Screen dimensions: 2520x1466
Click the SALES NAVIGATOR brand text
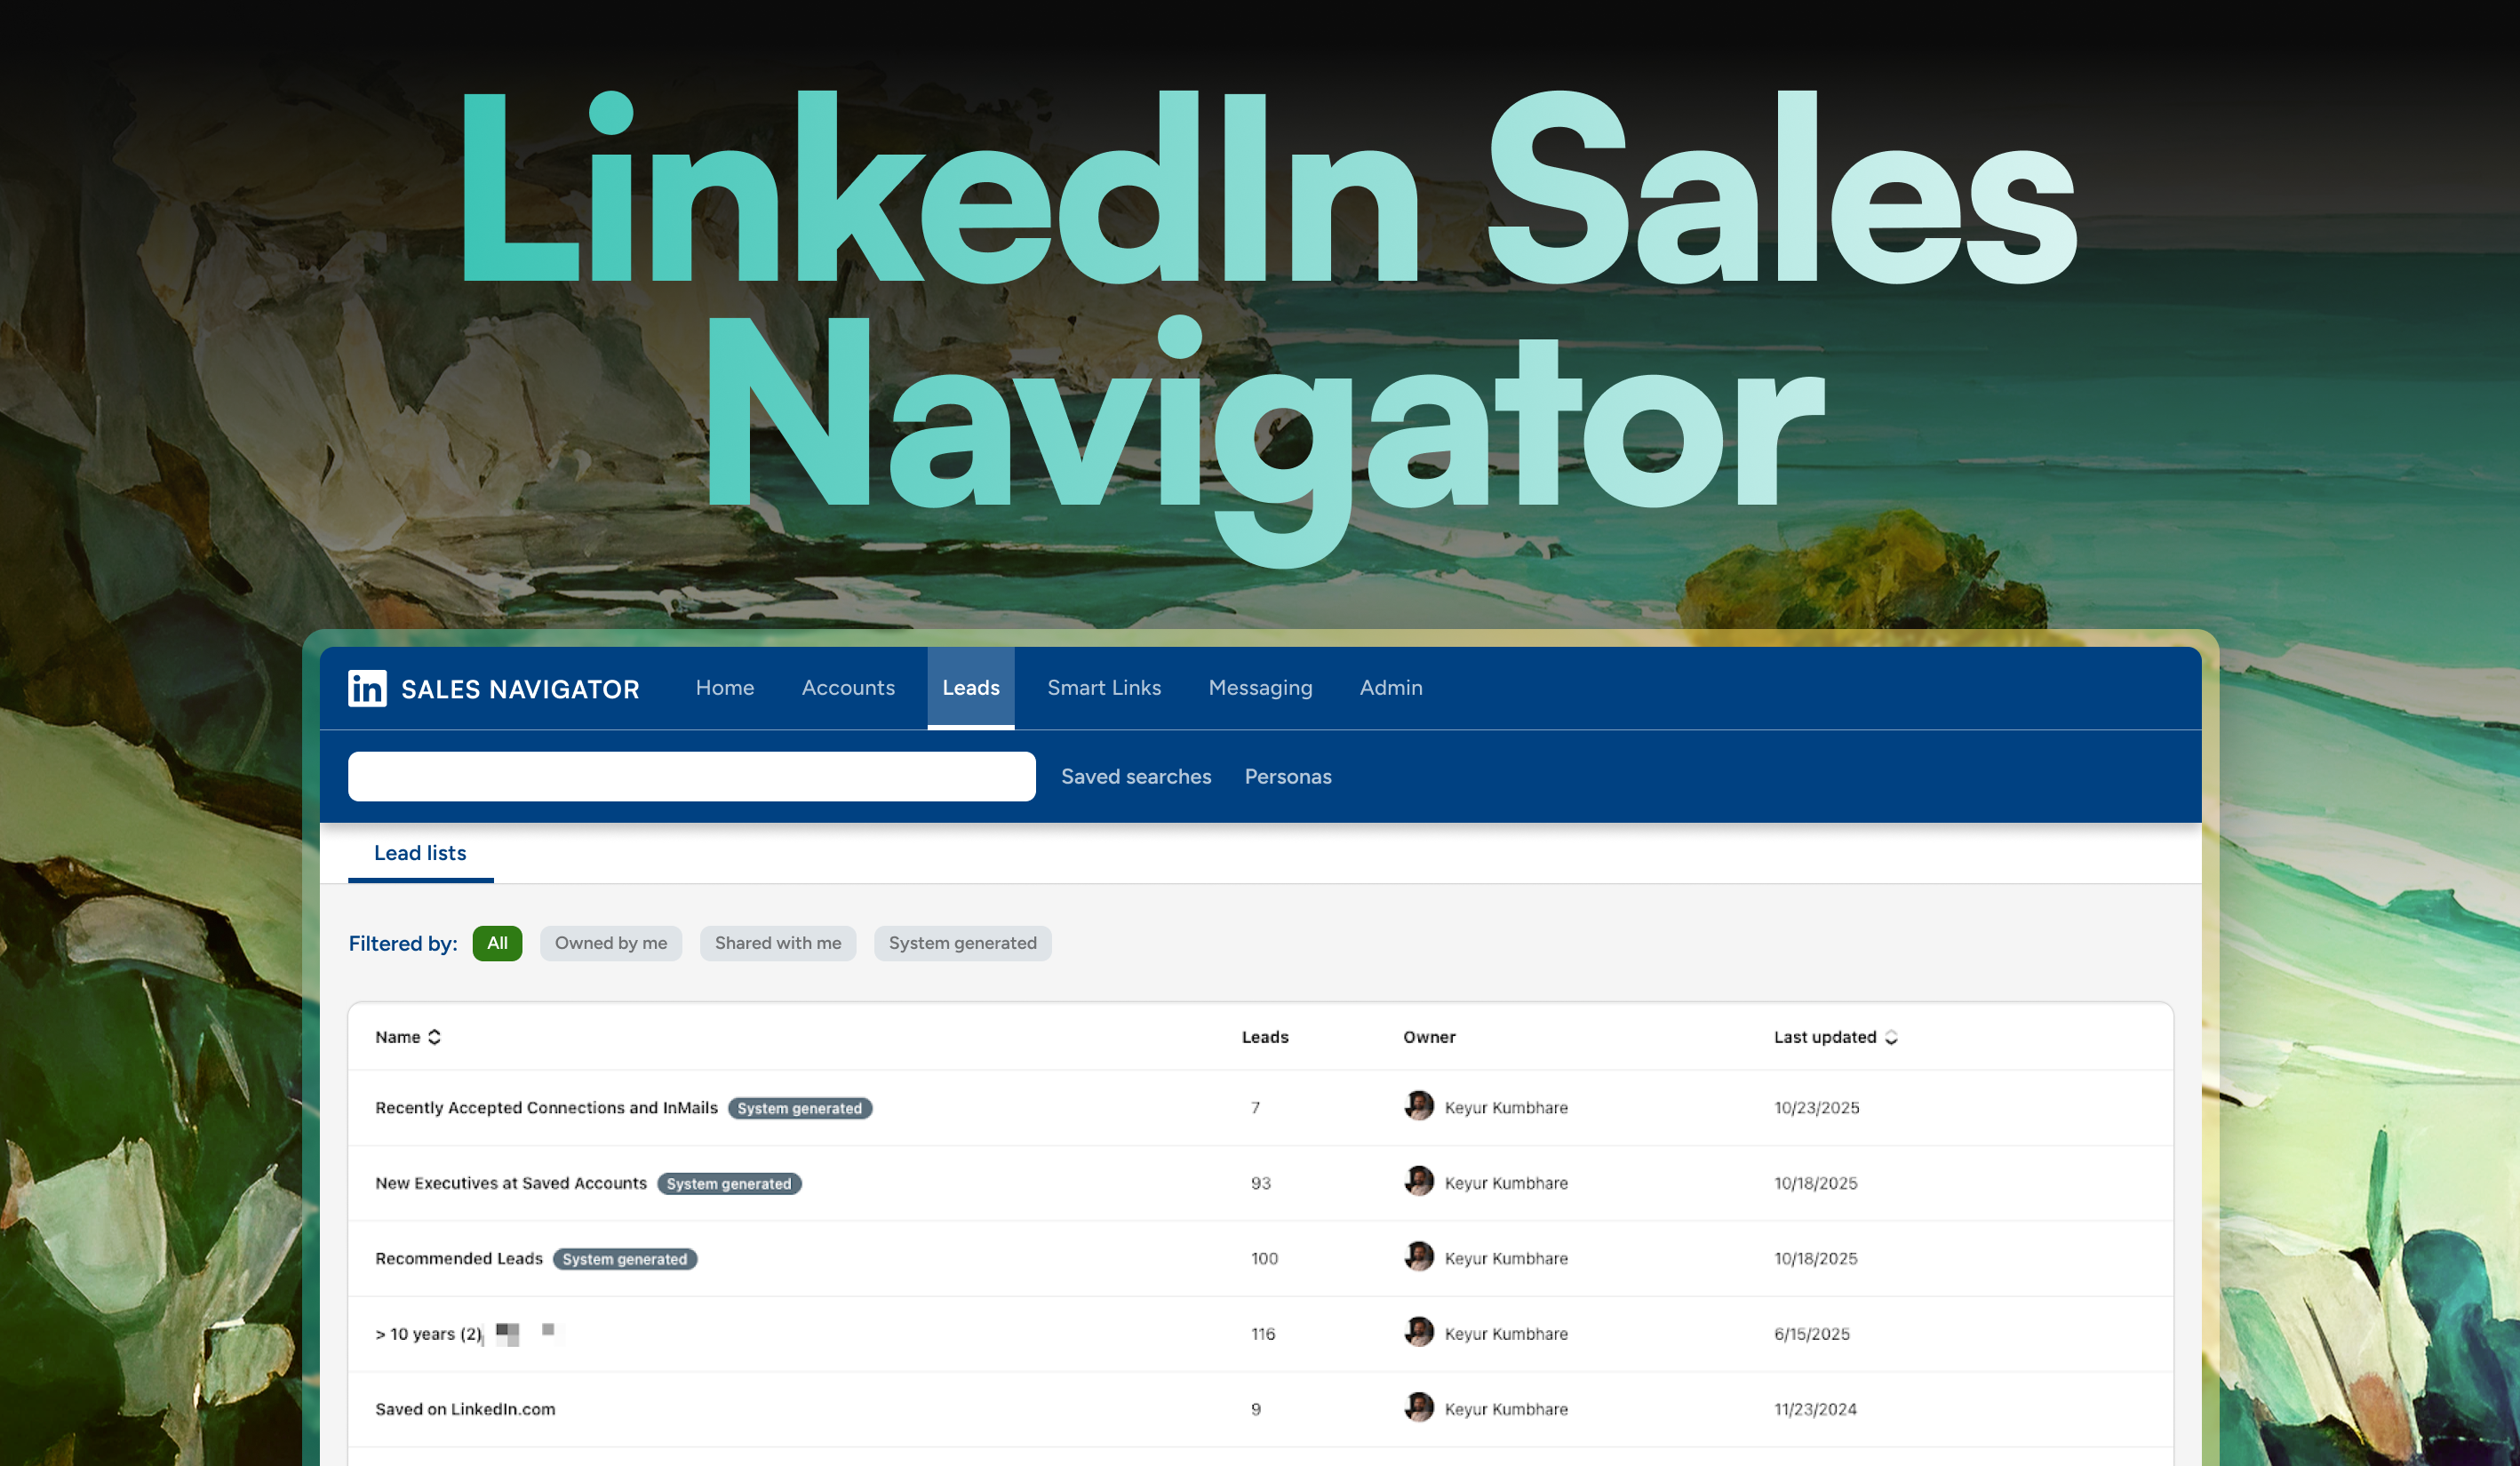click(x=520, y=689)
